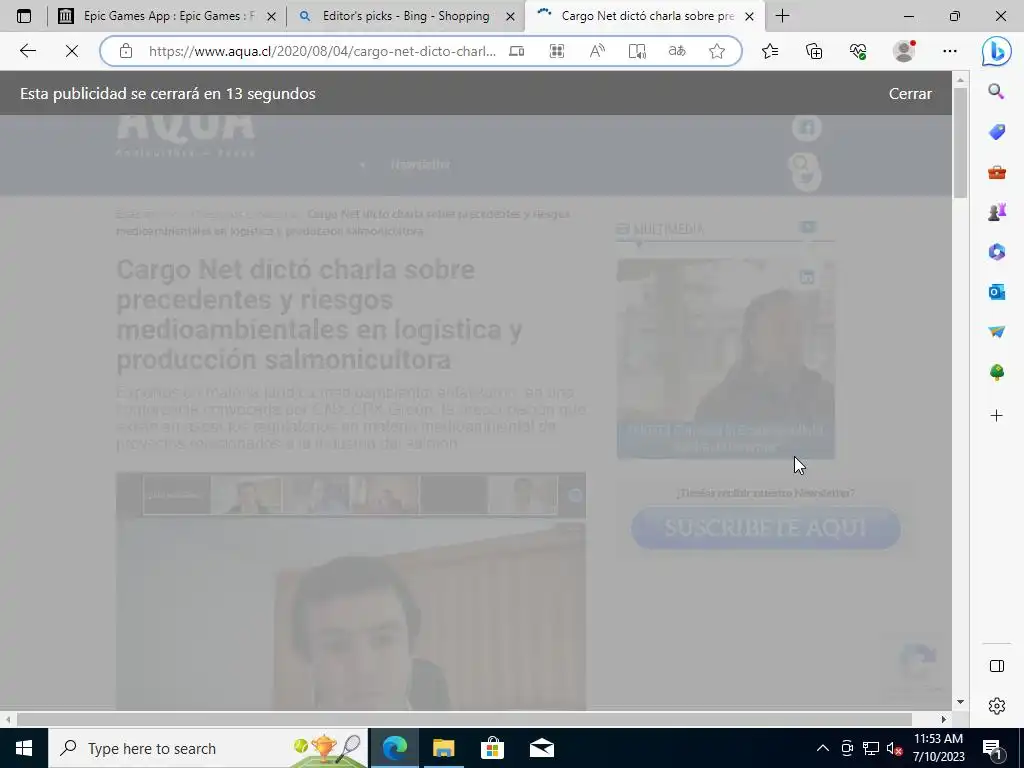Open Bing chat sidebar button
The width and height of the screenshot is (1024, 768).
[997, 52]
